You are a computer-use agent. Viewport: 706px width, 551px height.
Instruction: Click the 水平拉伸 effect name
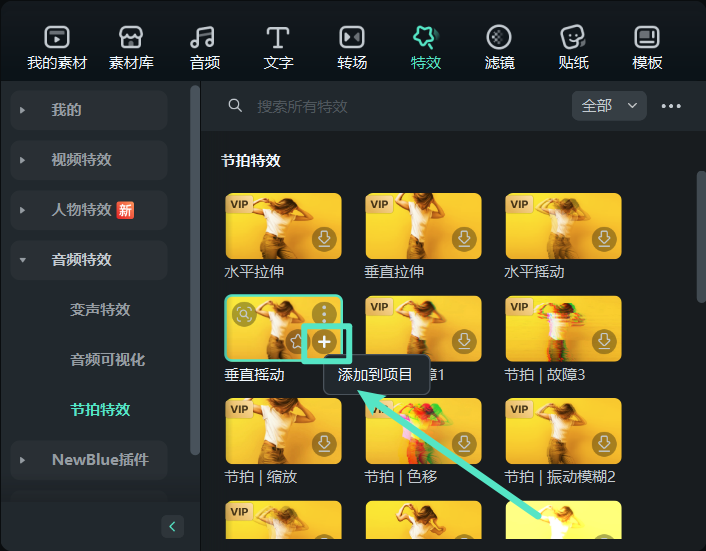coord(254,272)
